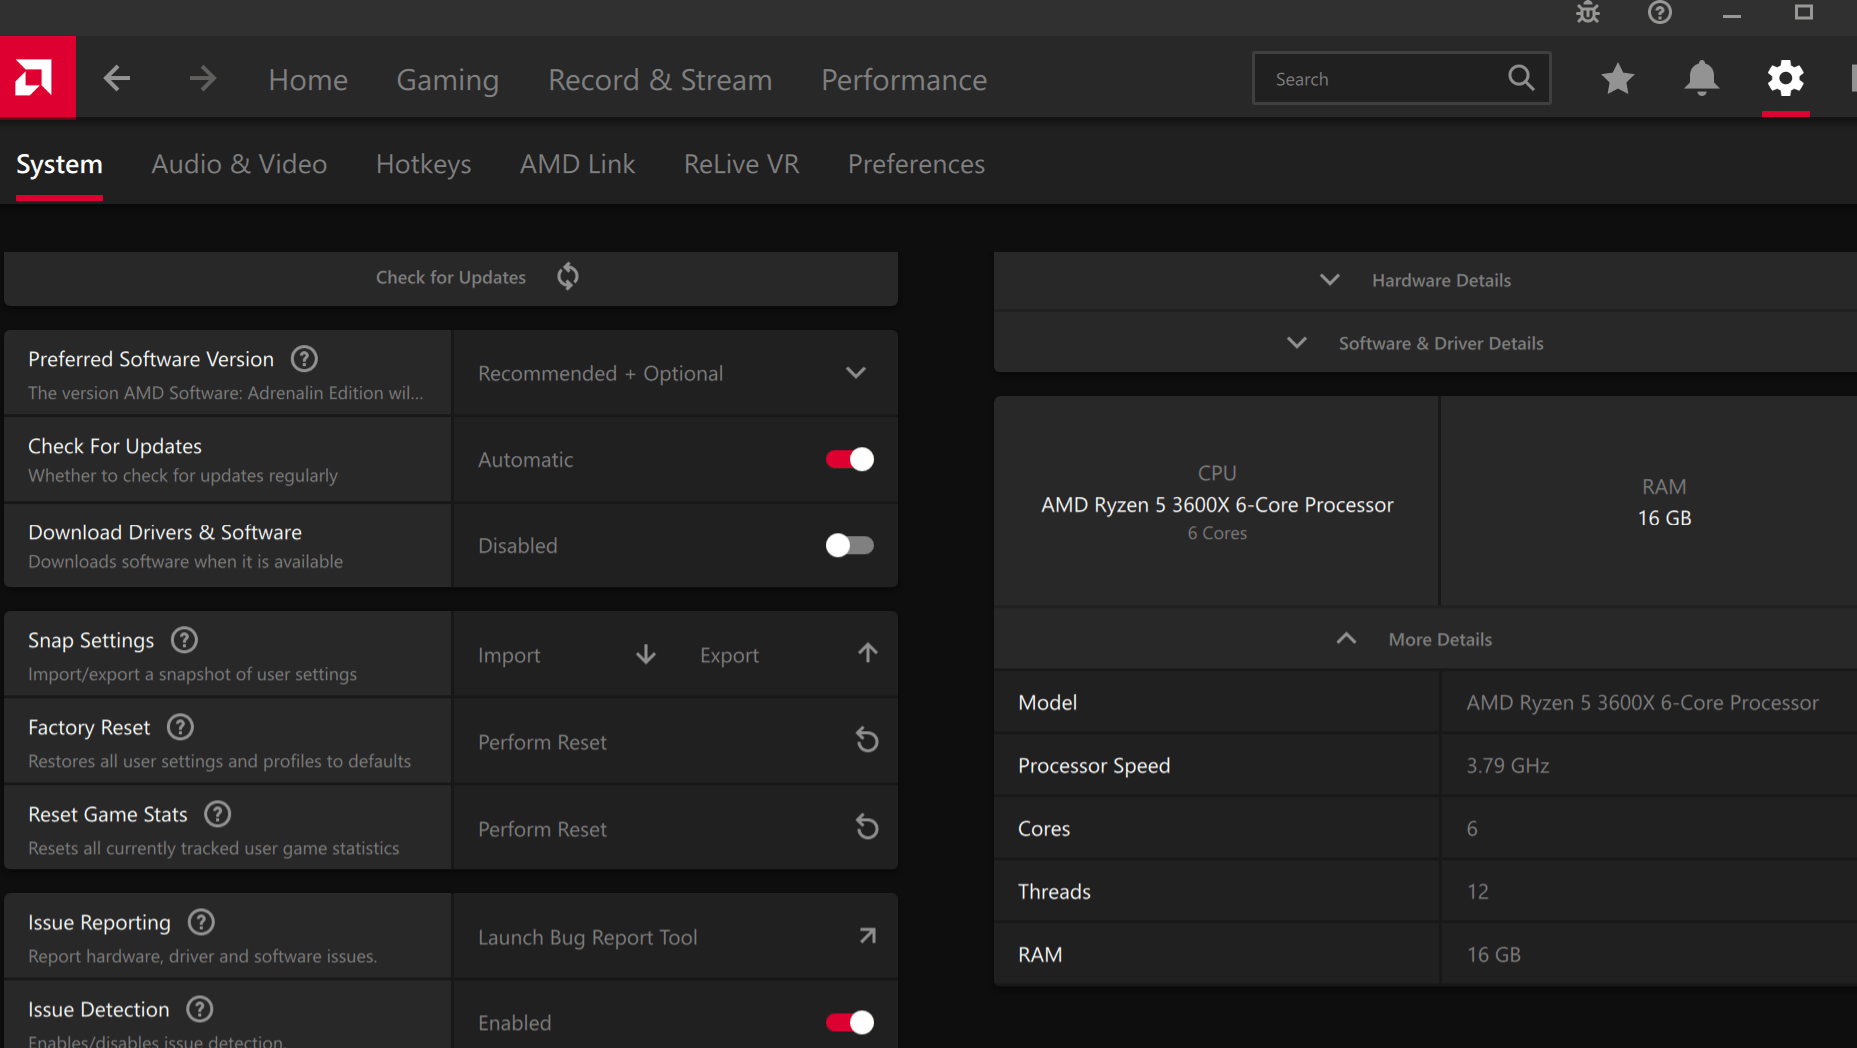Open favorites star icon
This screenshot has width=1857, height=1048.
(x=1617, y=78)
